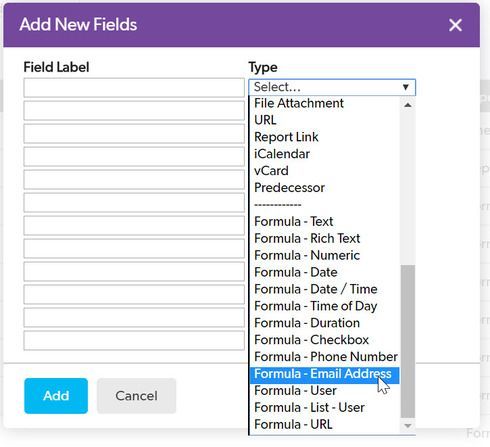Open the Type Select dropdown arrow
Image resolution: width=490 pixels, height=447 pixels.
point(405,87)
